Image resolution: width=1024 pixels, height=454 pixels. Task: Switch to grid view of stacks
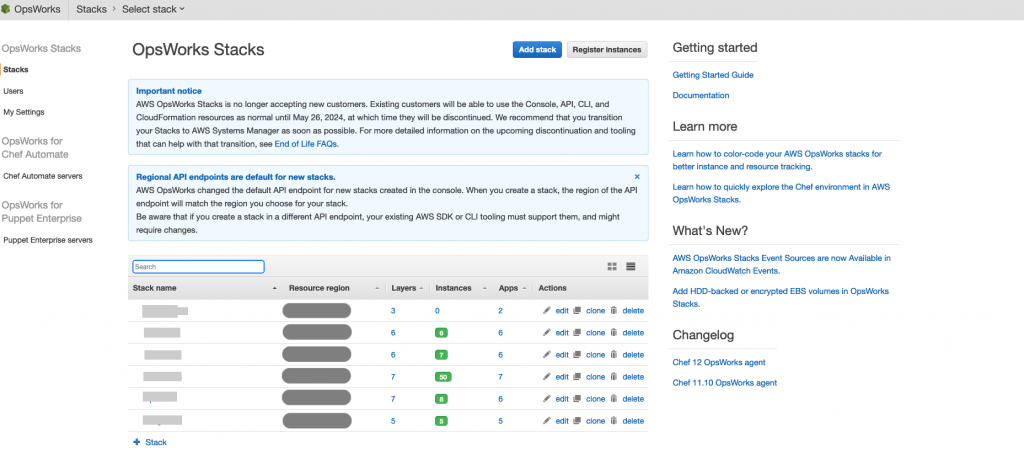click(x=612, y=267)
